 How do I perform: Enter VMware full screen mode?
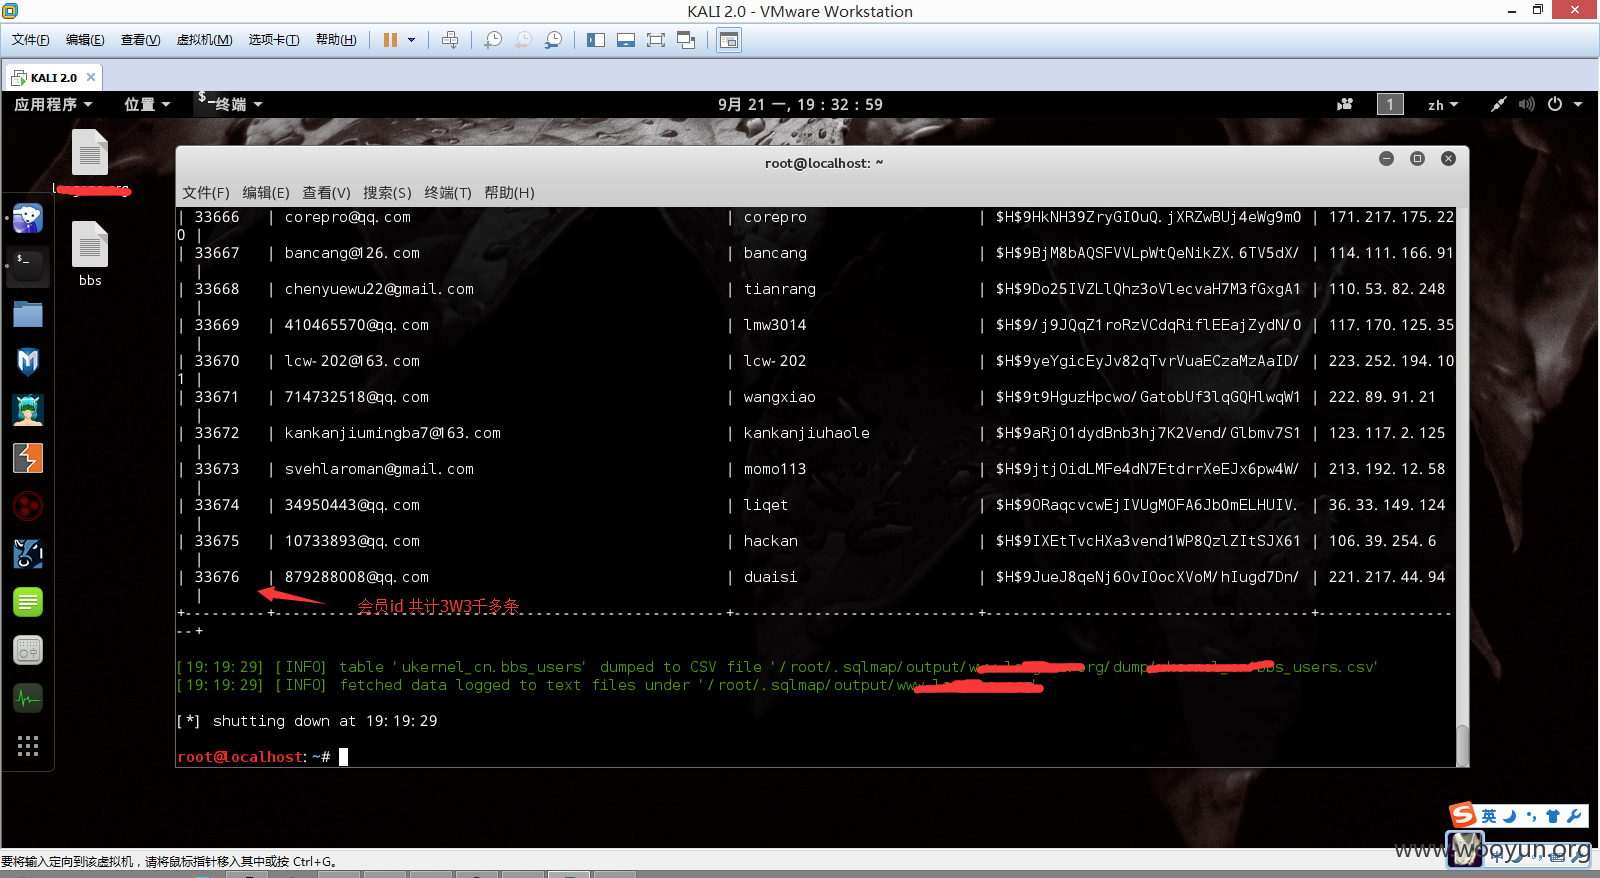point(656,40)
